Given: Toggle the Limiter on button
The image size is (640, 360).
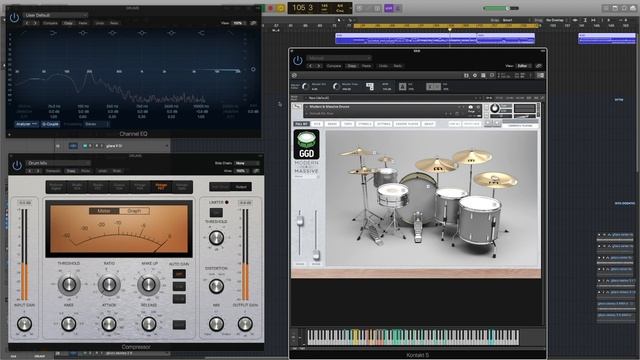Looking at the screenshot, I should [x=216, y=212].
